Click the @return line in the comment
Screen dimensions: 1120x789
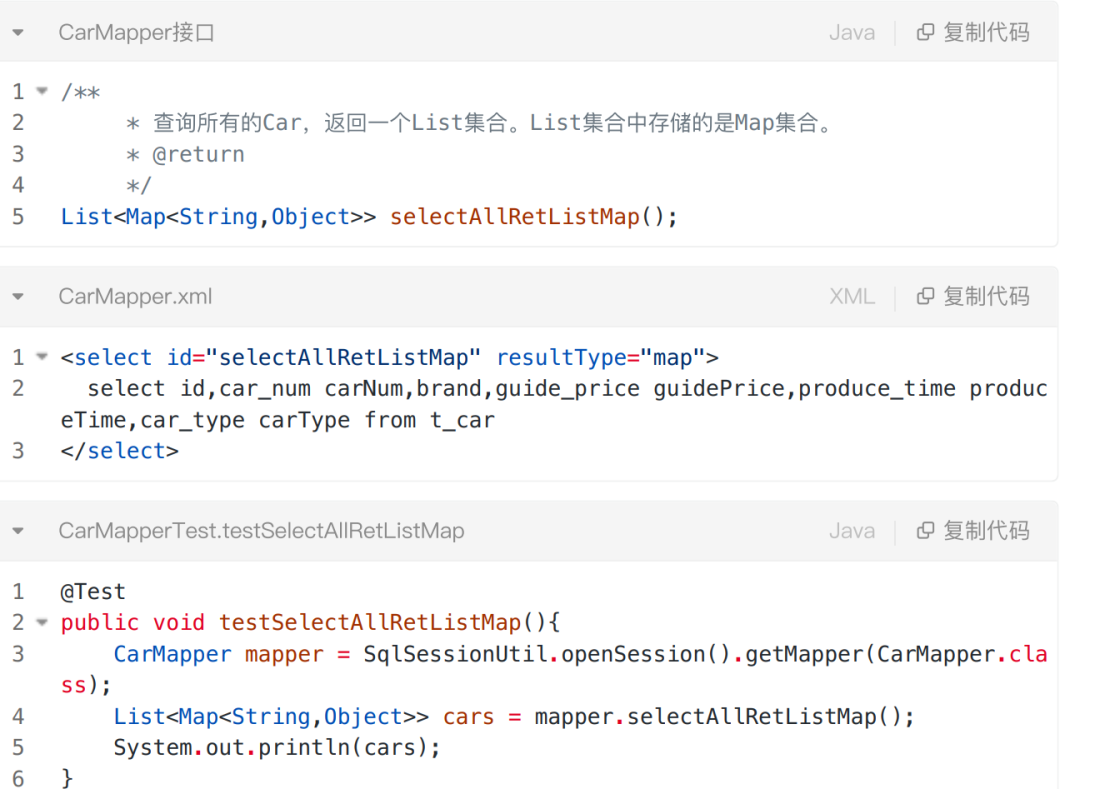(198, 154)
